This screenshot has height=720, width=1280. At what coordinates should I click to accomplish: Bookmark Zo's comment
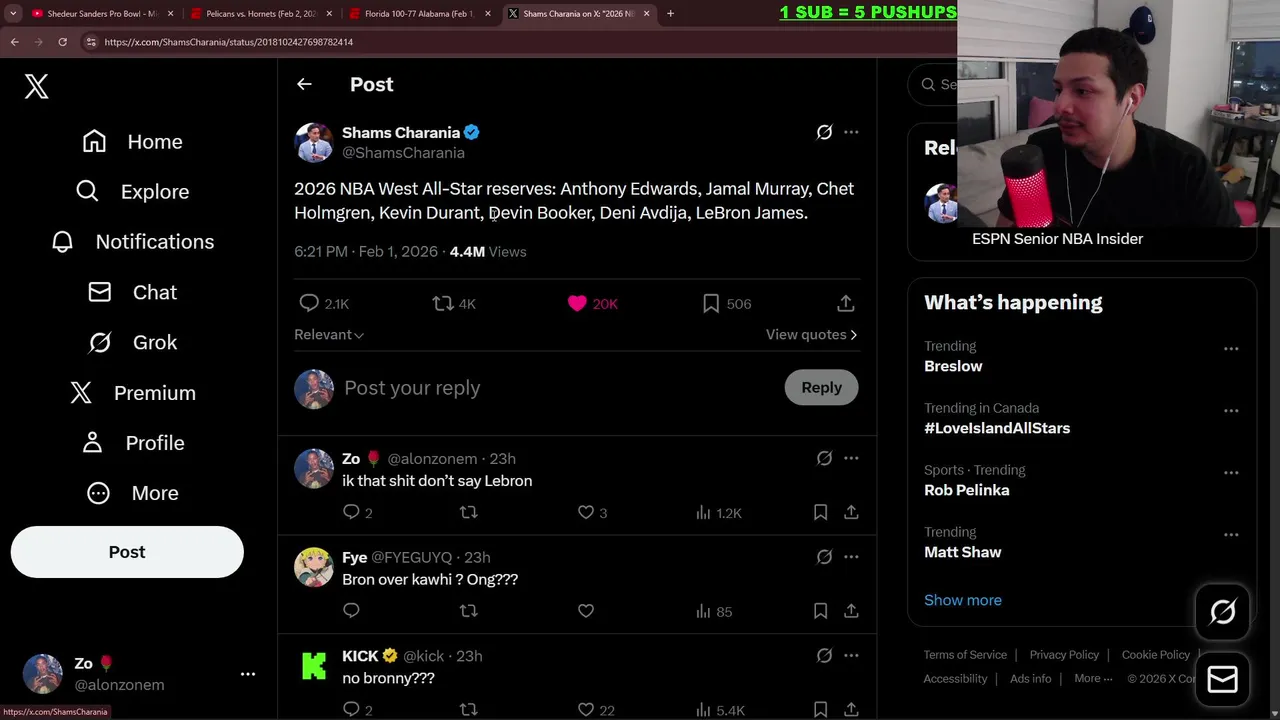point(820,512)
